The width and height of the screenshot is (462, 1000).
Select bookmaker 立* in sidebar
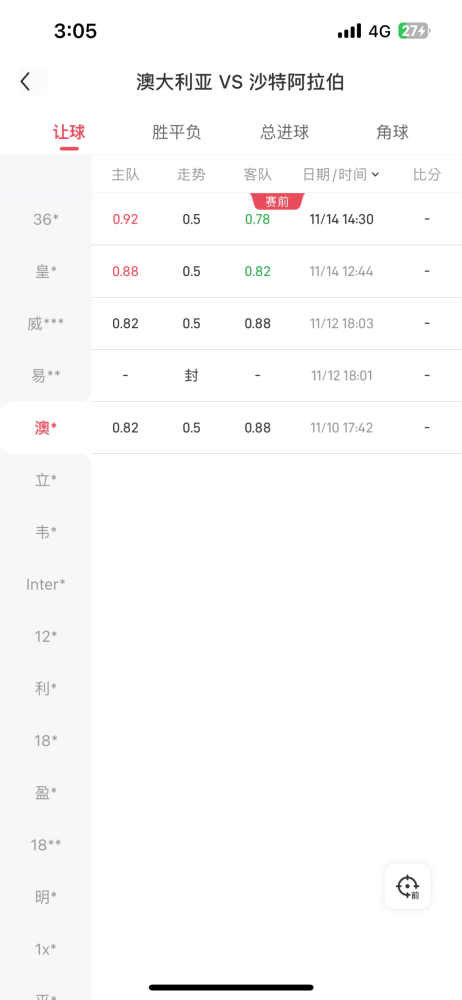tap(46, 480)
